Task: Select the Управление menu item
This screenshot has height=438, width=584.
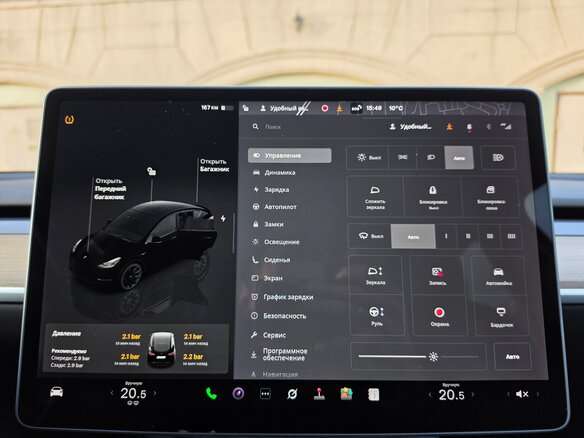Action: click(289, 155)
